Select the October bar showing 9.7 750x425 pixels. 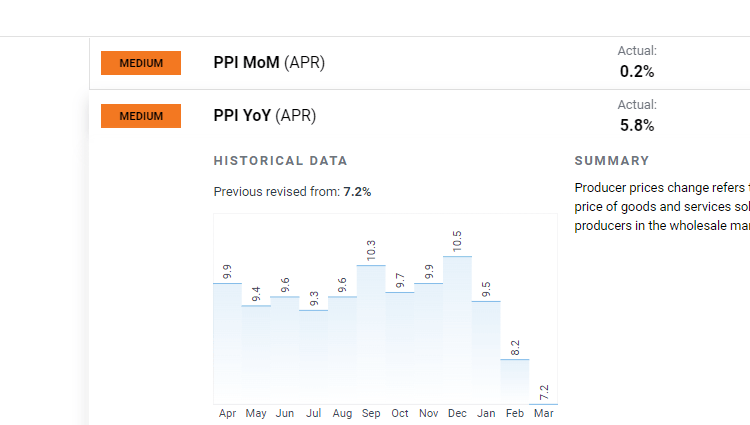coord(400,347)
